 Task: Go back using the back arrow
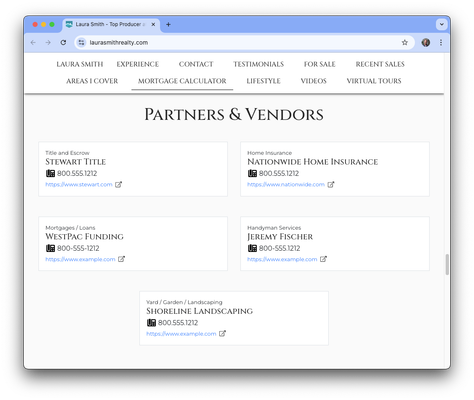click(x=33, y=42)
